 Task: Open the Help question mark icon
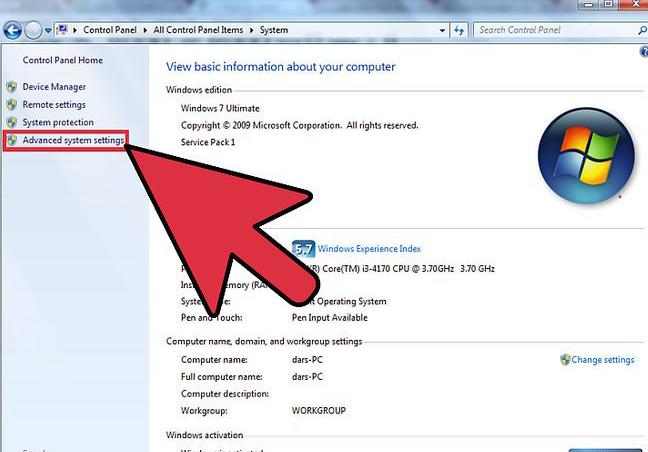[644, 52]
